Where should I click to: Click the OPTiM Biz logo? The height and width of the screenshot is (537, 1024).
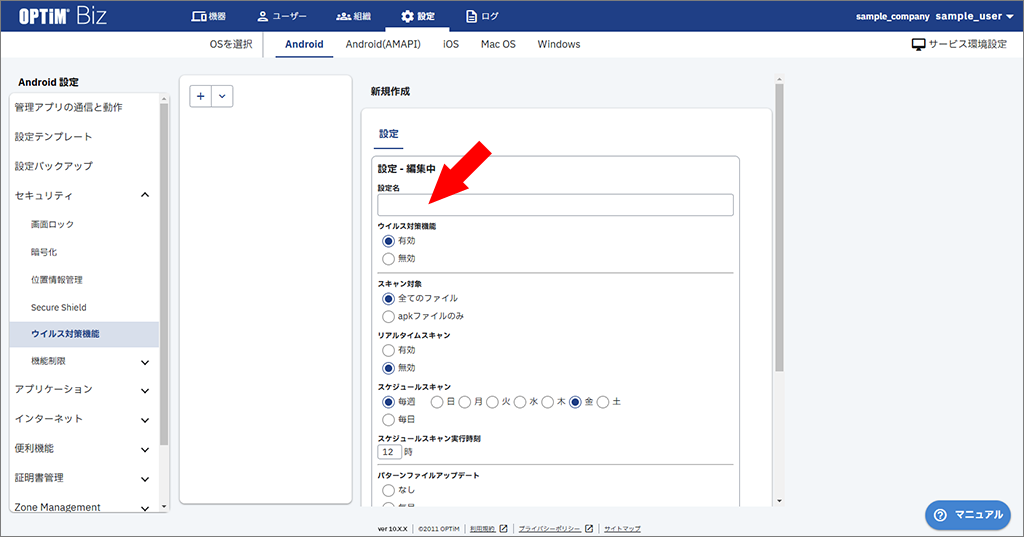pyautogui.click(x=62, y=16)
